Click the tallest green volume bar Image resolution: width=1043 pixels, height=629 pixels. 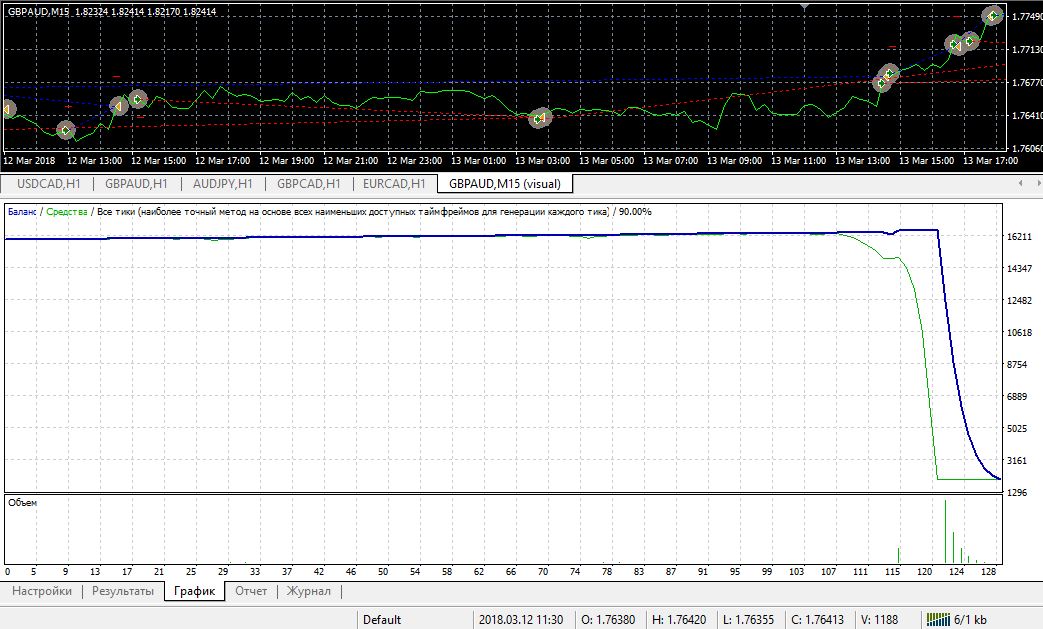click(945, 531)
